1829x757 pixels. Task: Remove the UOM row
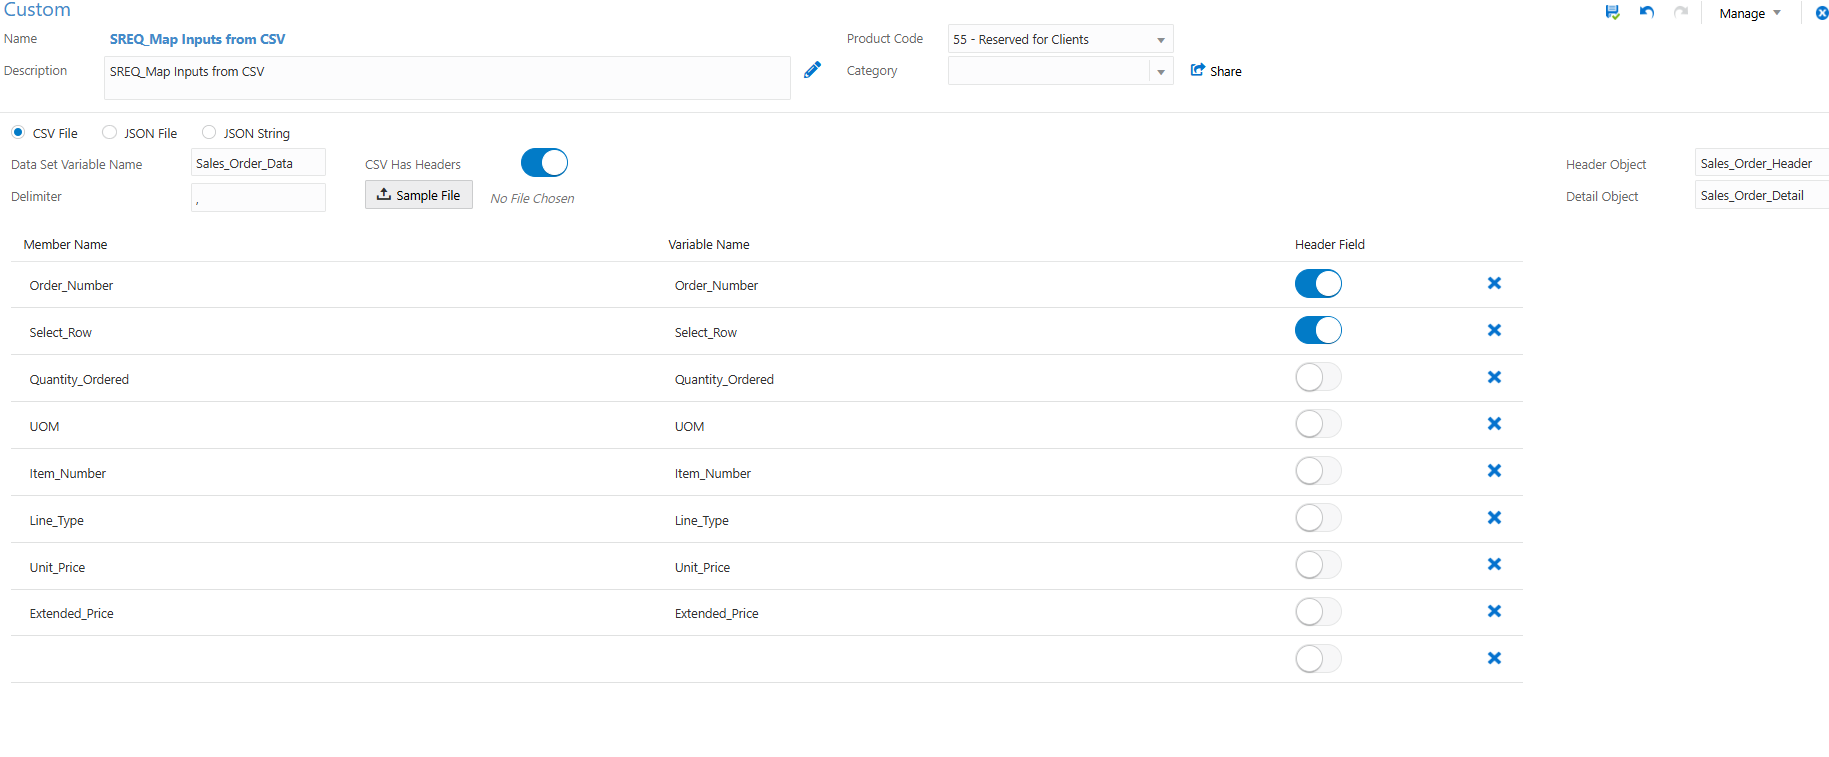coord(1494,424)
